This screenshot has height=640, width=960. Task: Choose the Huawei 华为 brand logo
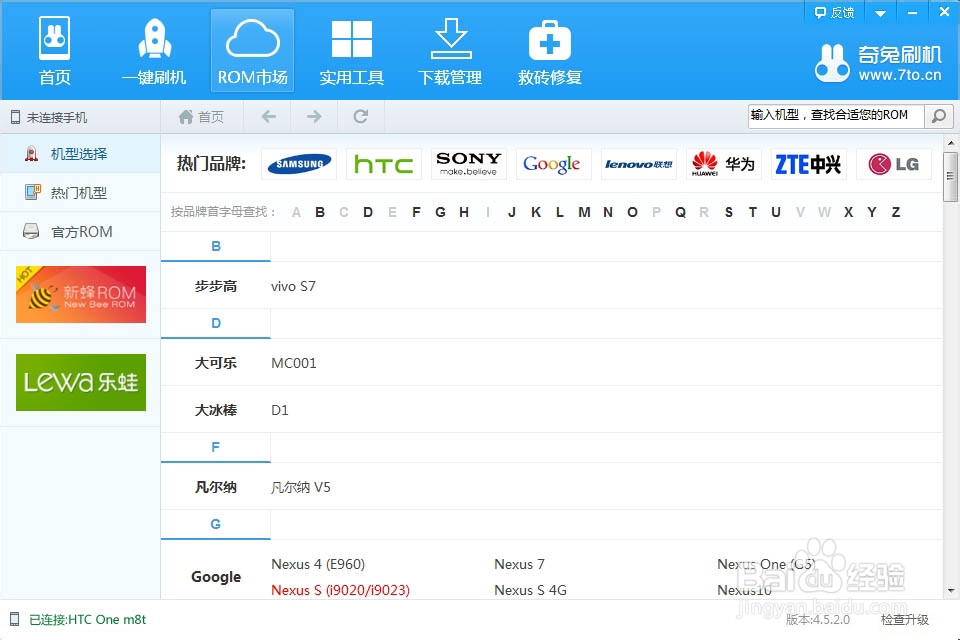(x=724, y=164)
